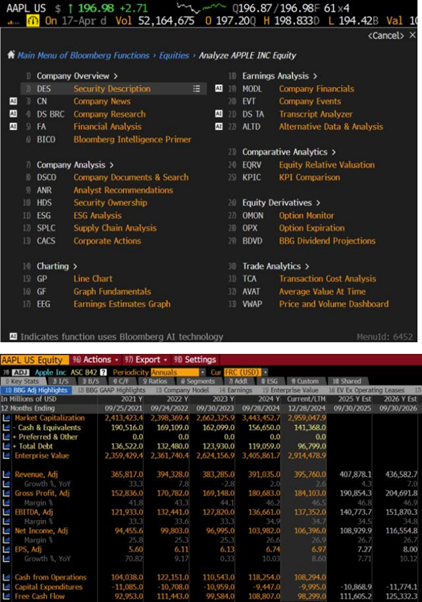The image size is (422, 602).
Task: Open the Periodicity Annuals dropdown
Action: pos(178,372)
